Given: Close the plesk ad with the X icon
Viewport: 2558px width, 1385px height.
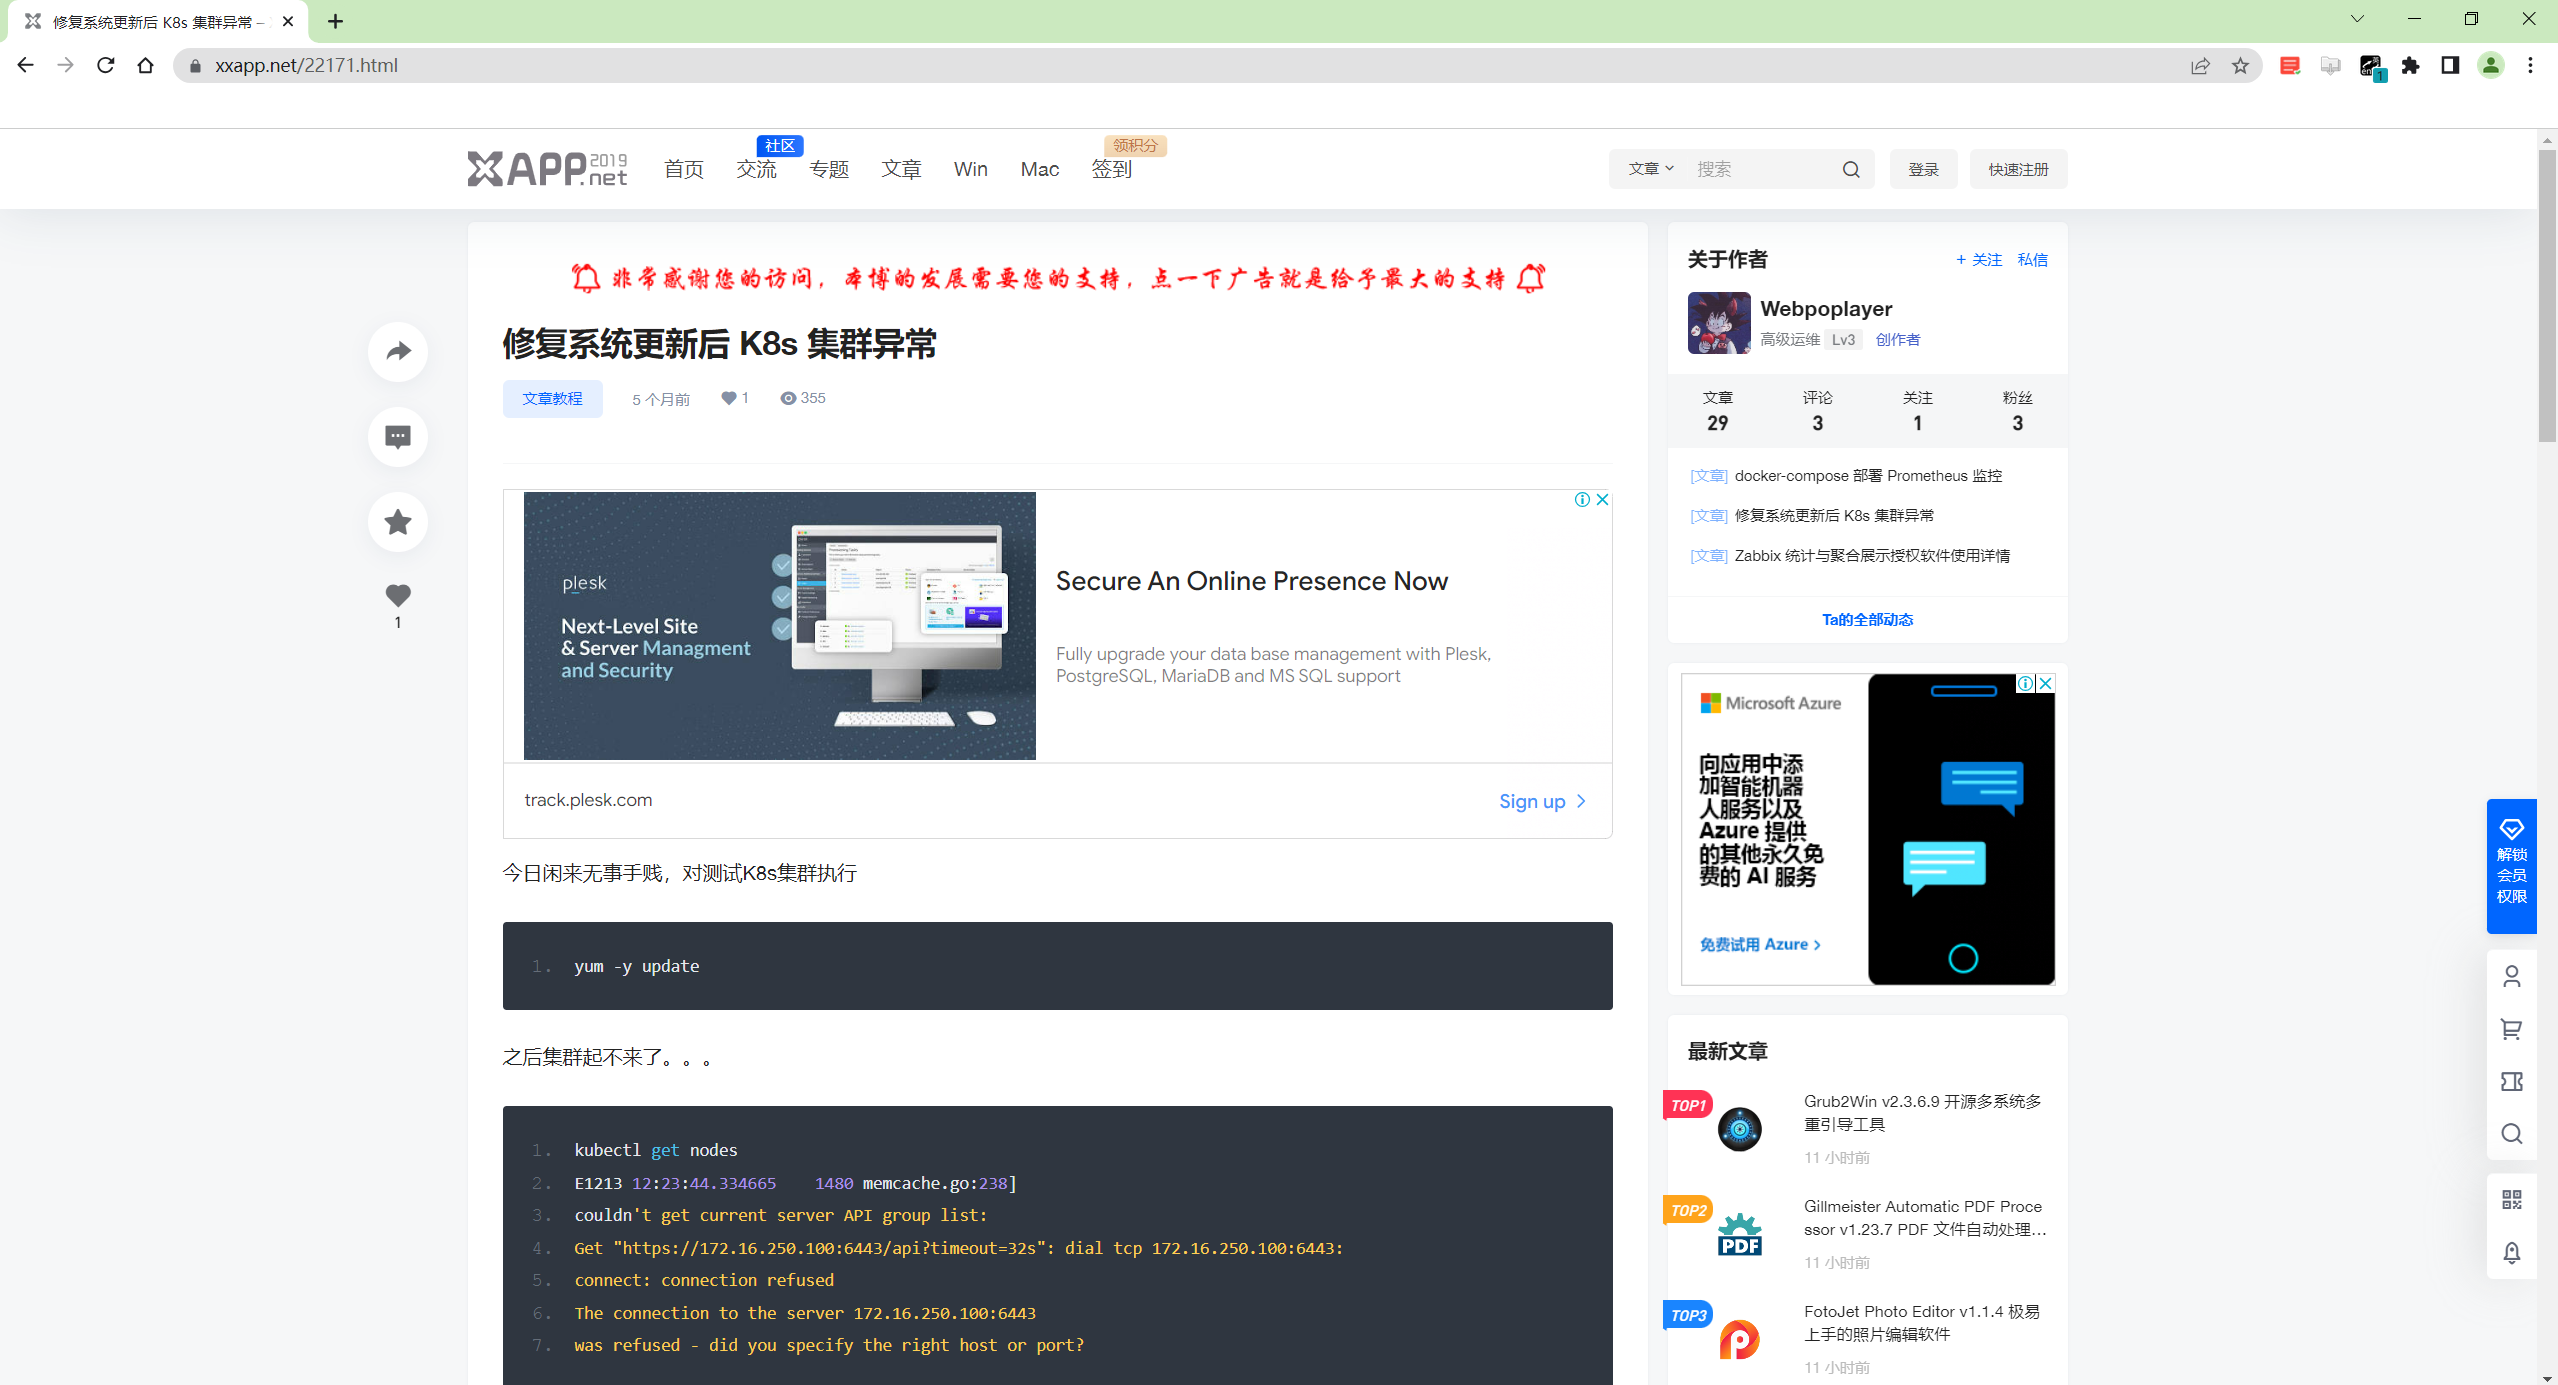Looking at the screenshot, I should [1602, 500].
